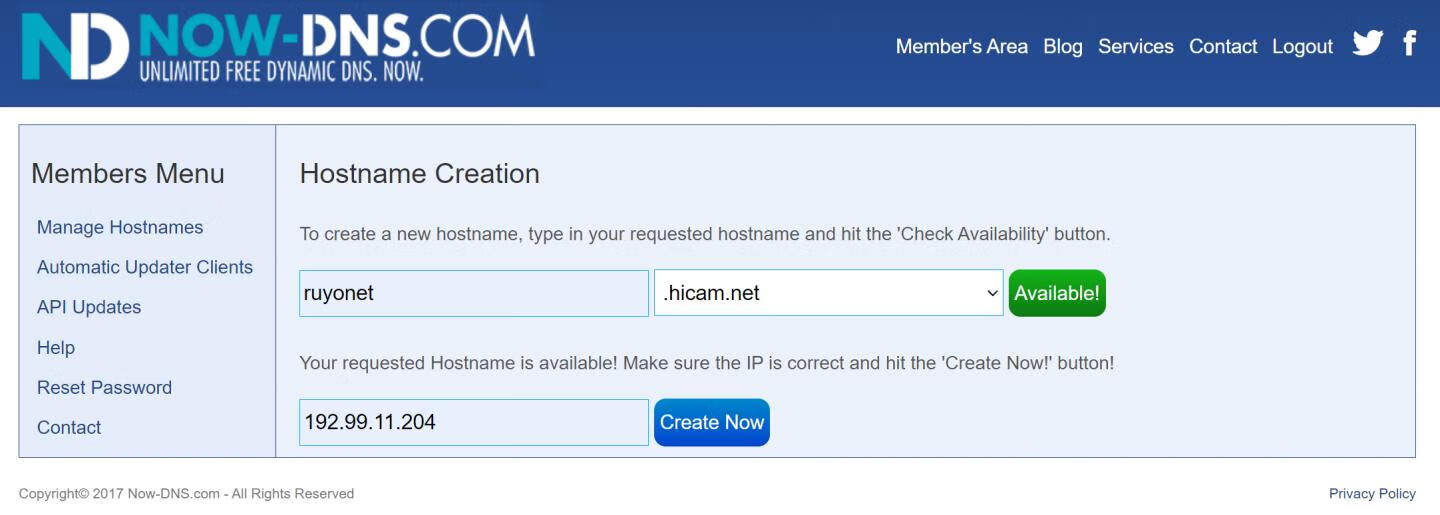Open the Member's Area page

(961, 47)
